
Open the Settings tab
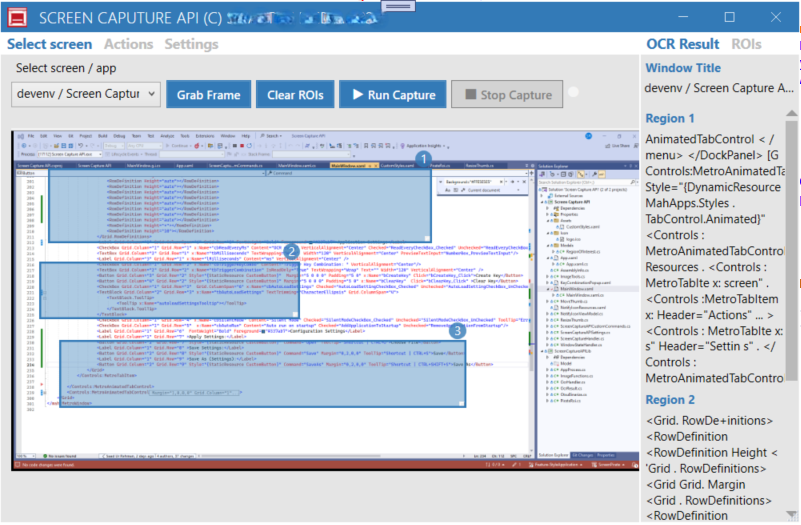pos(191,44)
